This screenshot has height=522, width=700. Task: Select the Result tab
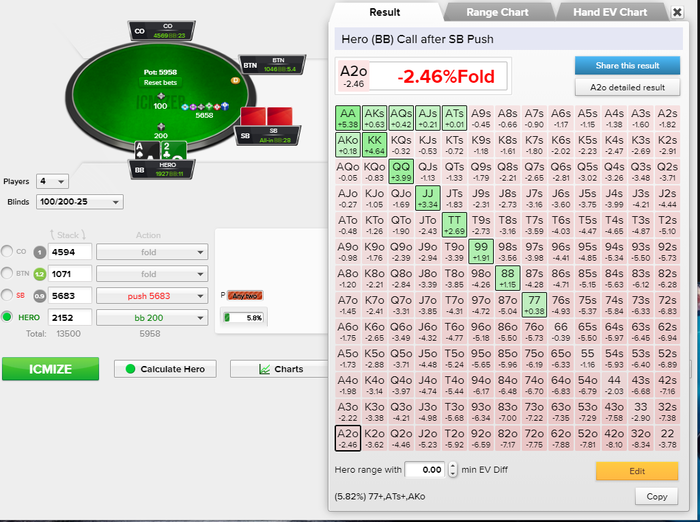(384, 12)
